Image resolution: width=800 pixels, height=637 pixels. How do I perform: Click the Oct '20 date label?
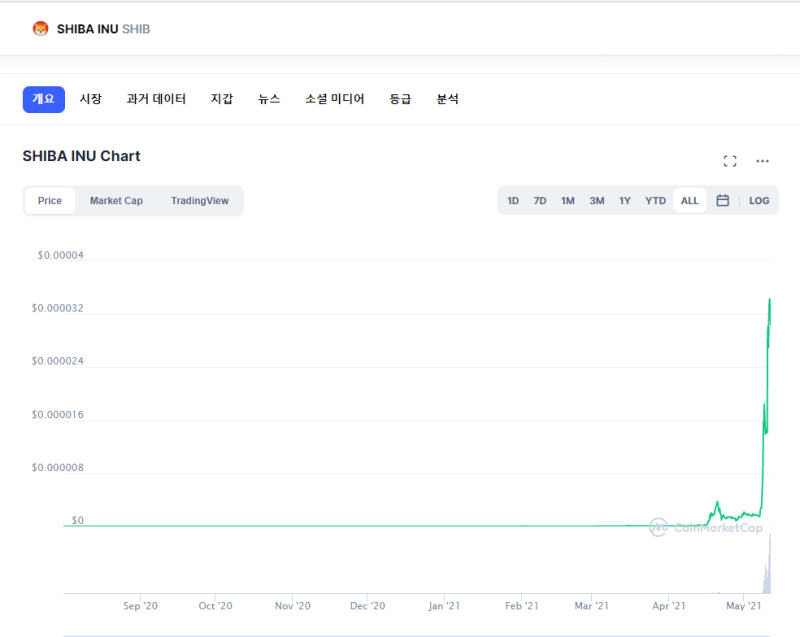click(215, 606)
